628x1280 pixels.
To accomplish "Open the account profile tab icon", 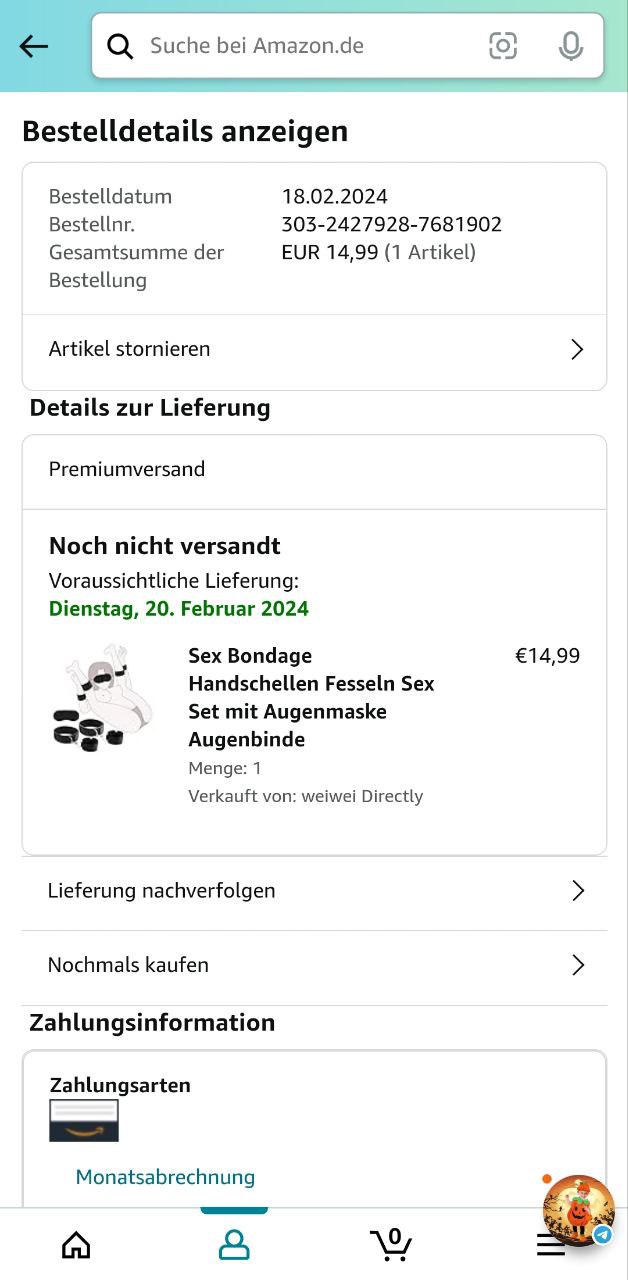I will pyautogui.click(x=234, y=1245).
